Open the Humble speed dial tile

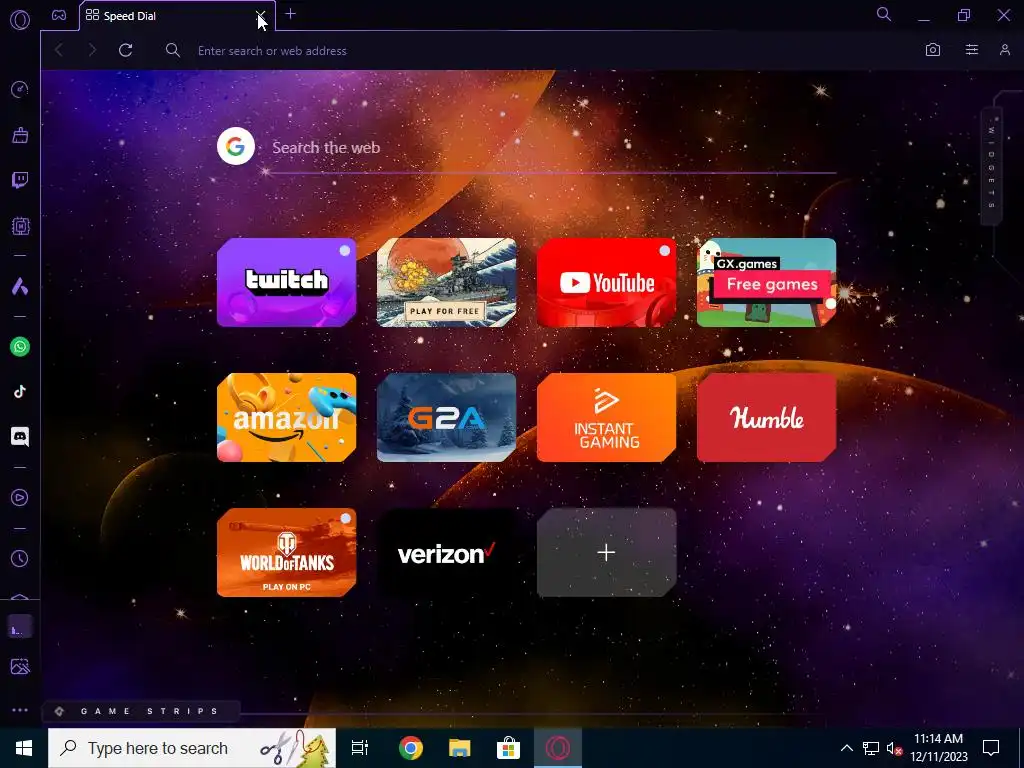767,417
